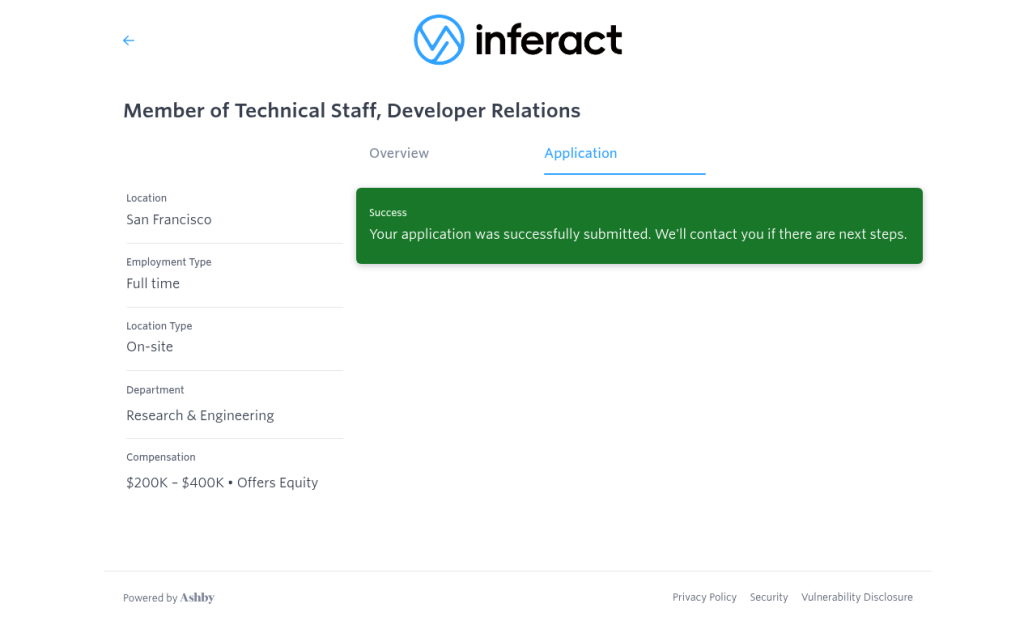Click the Location field label
This screenshot has width=1024, height=625.
146,198
